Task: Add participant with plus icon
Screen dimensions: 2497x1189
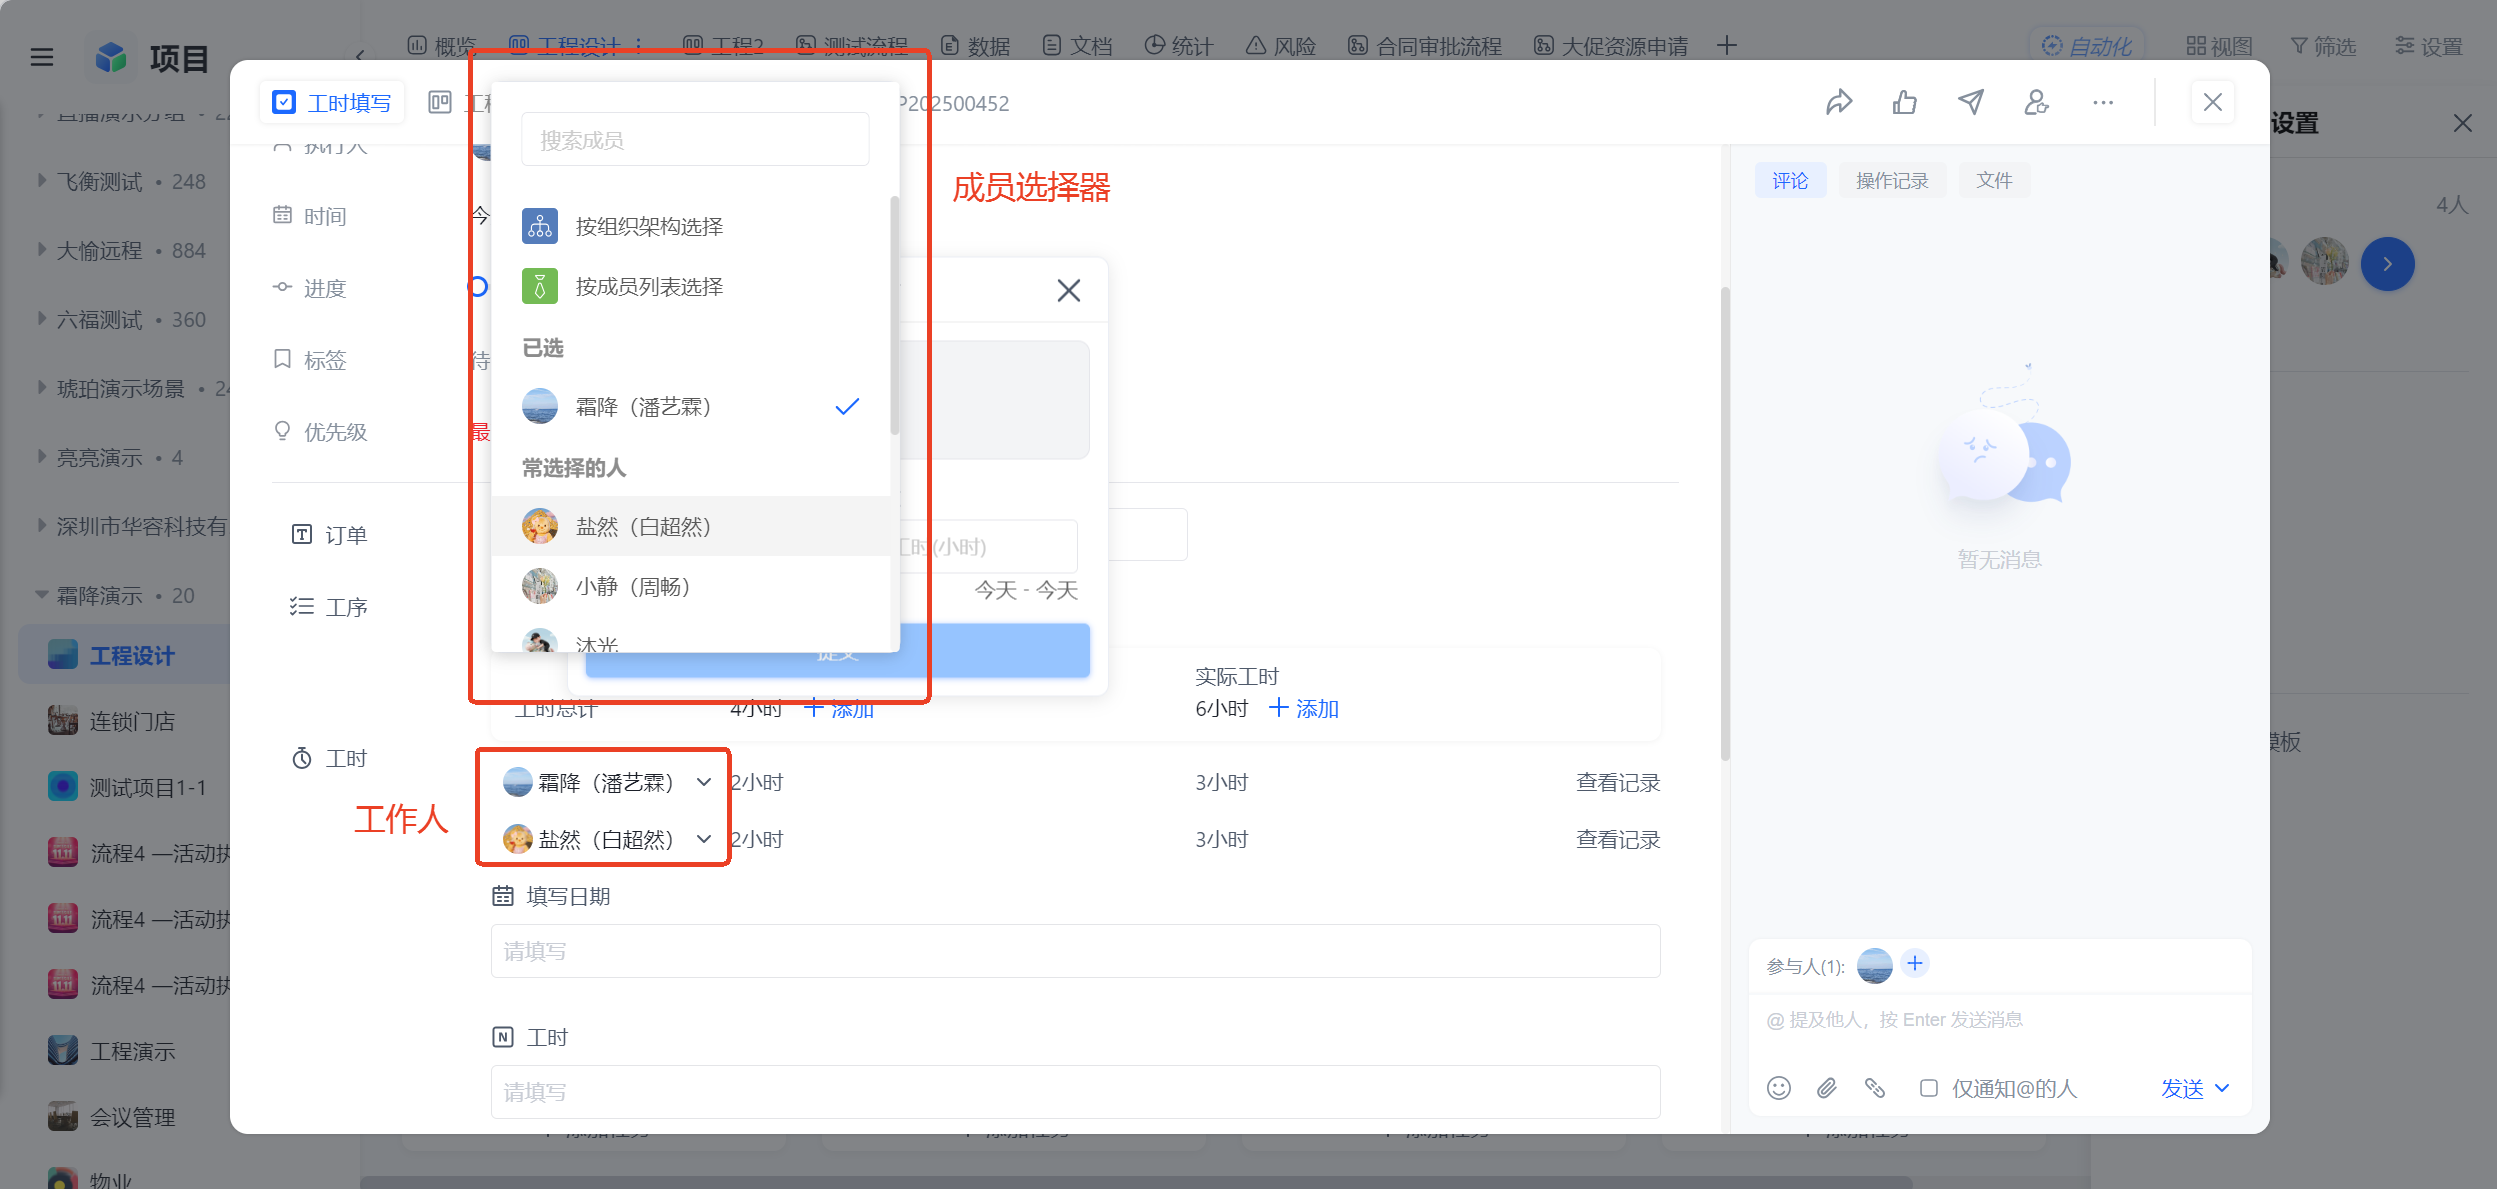Action: tap(1915, 964)
